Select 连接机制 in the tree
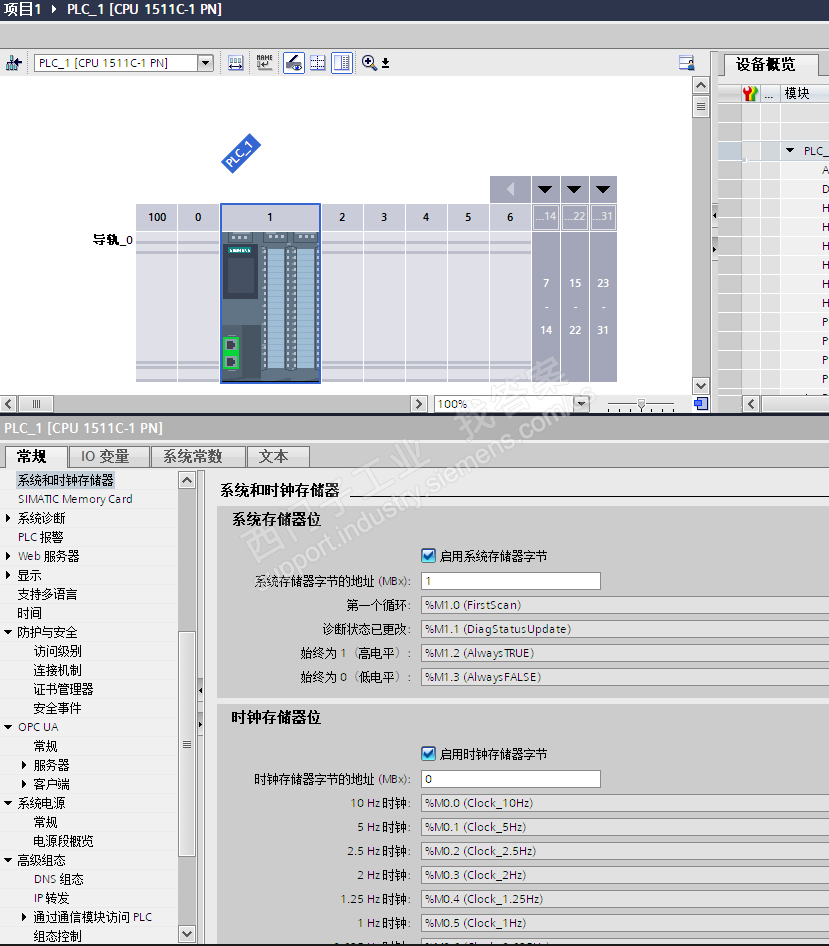The image size is (829, 946). [57, 670]
